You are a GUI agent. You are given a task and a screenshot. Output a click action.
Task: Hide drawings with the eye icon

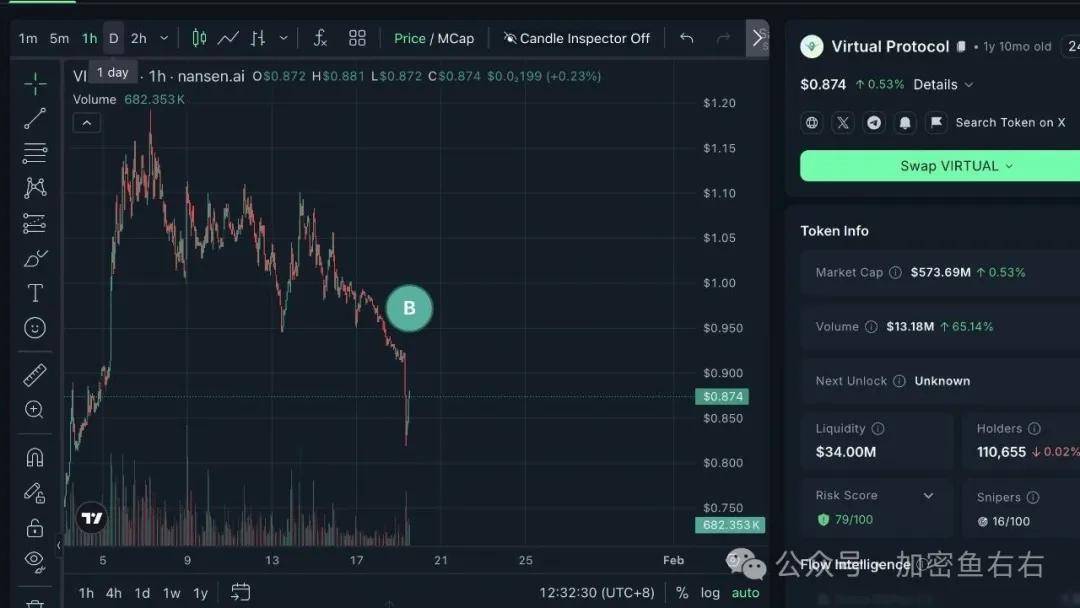[35, 560]
